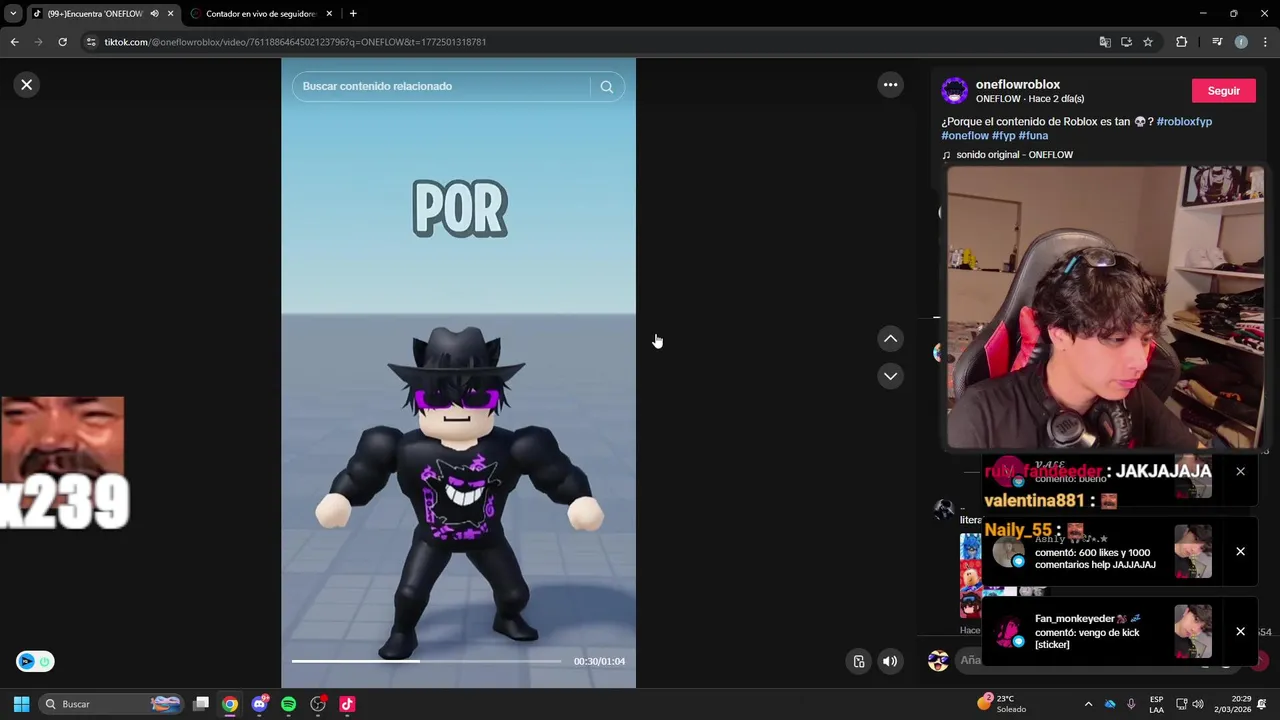This screenshot has width=1280, height=720.
Task: Close the TikTok browser tab
Action: (170, 14)
